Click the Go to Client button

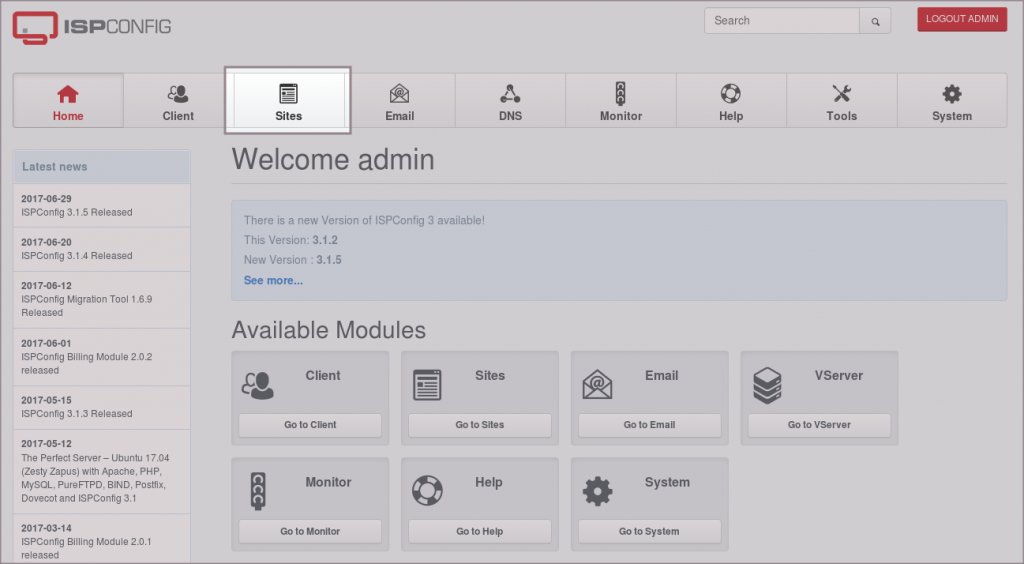[310, 425]
